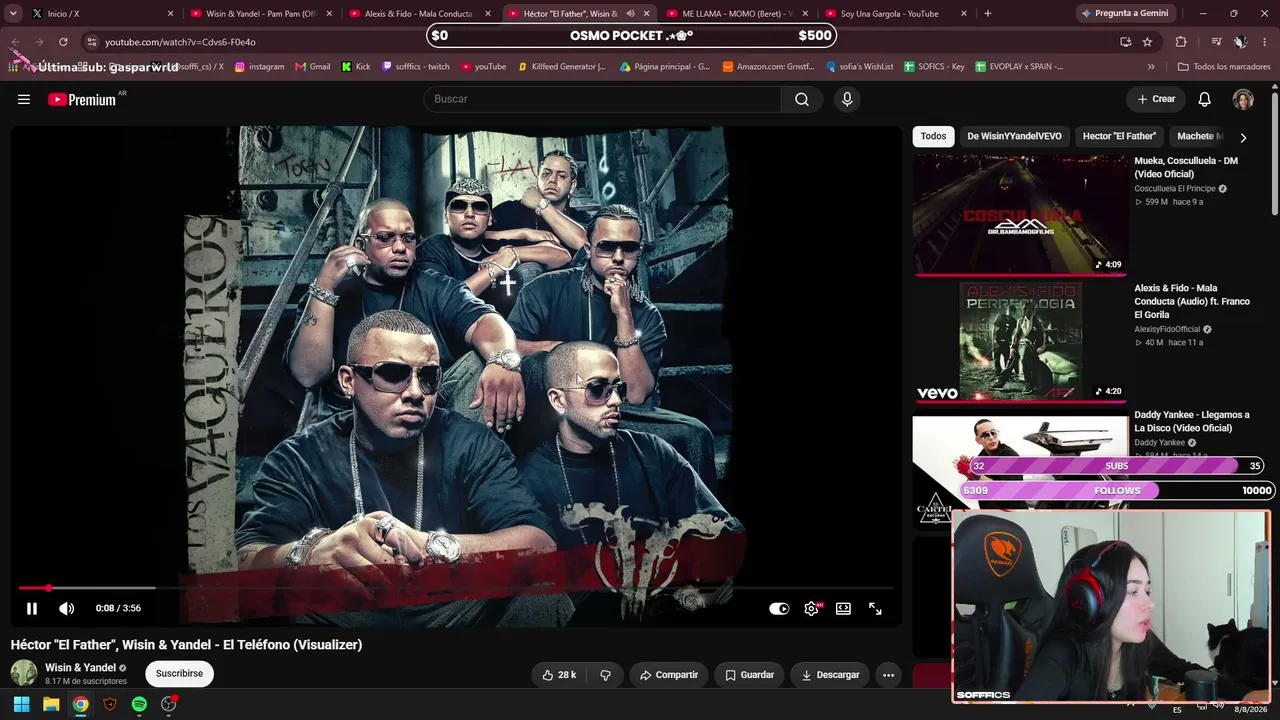Screen dimensions: 1280x720
Task: Open YouTube notifications bell
Action: (1205, 99)
